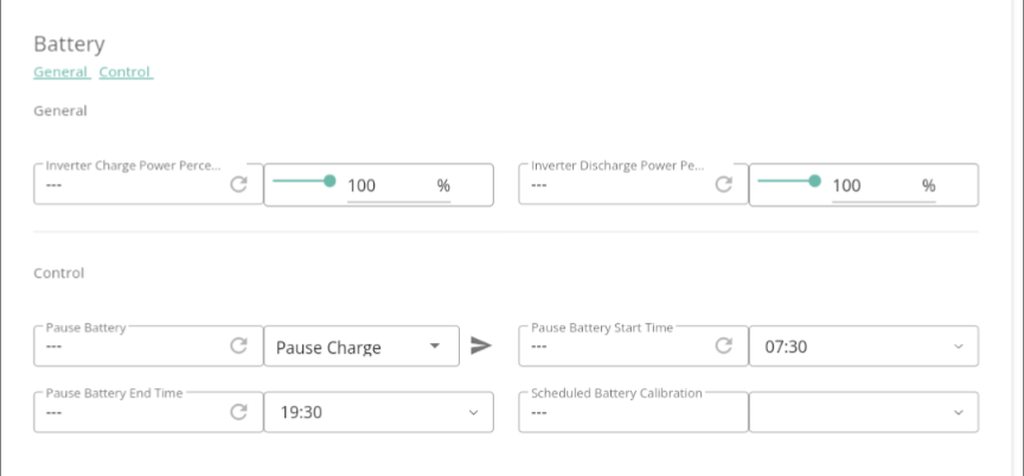
Task: Click the Pause Battery End Time readout field
Action: tap(130, 412)
